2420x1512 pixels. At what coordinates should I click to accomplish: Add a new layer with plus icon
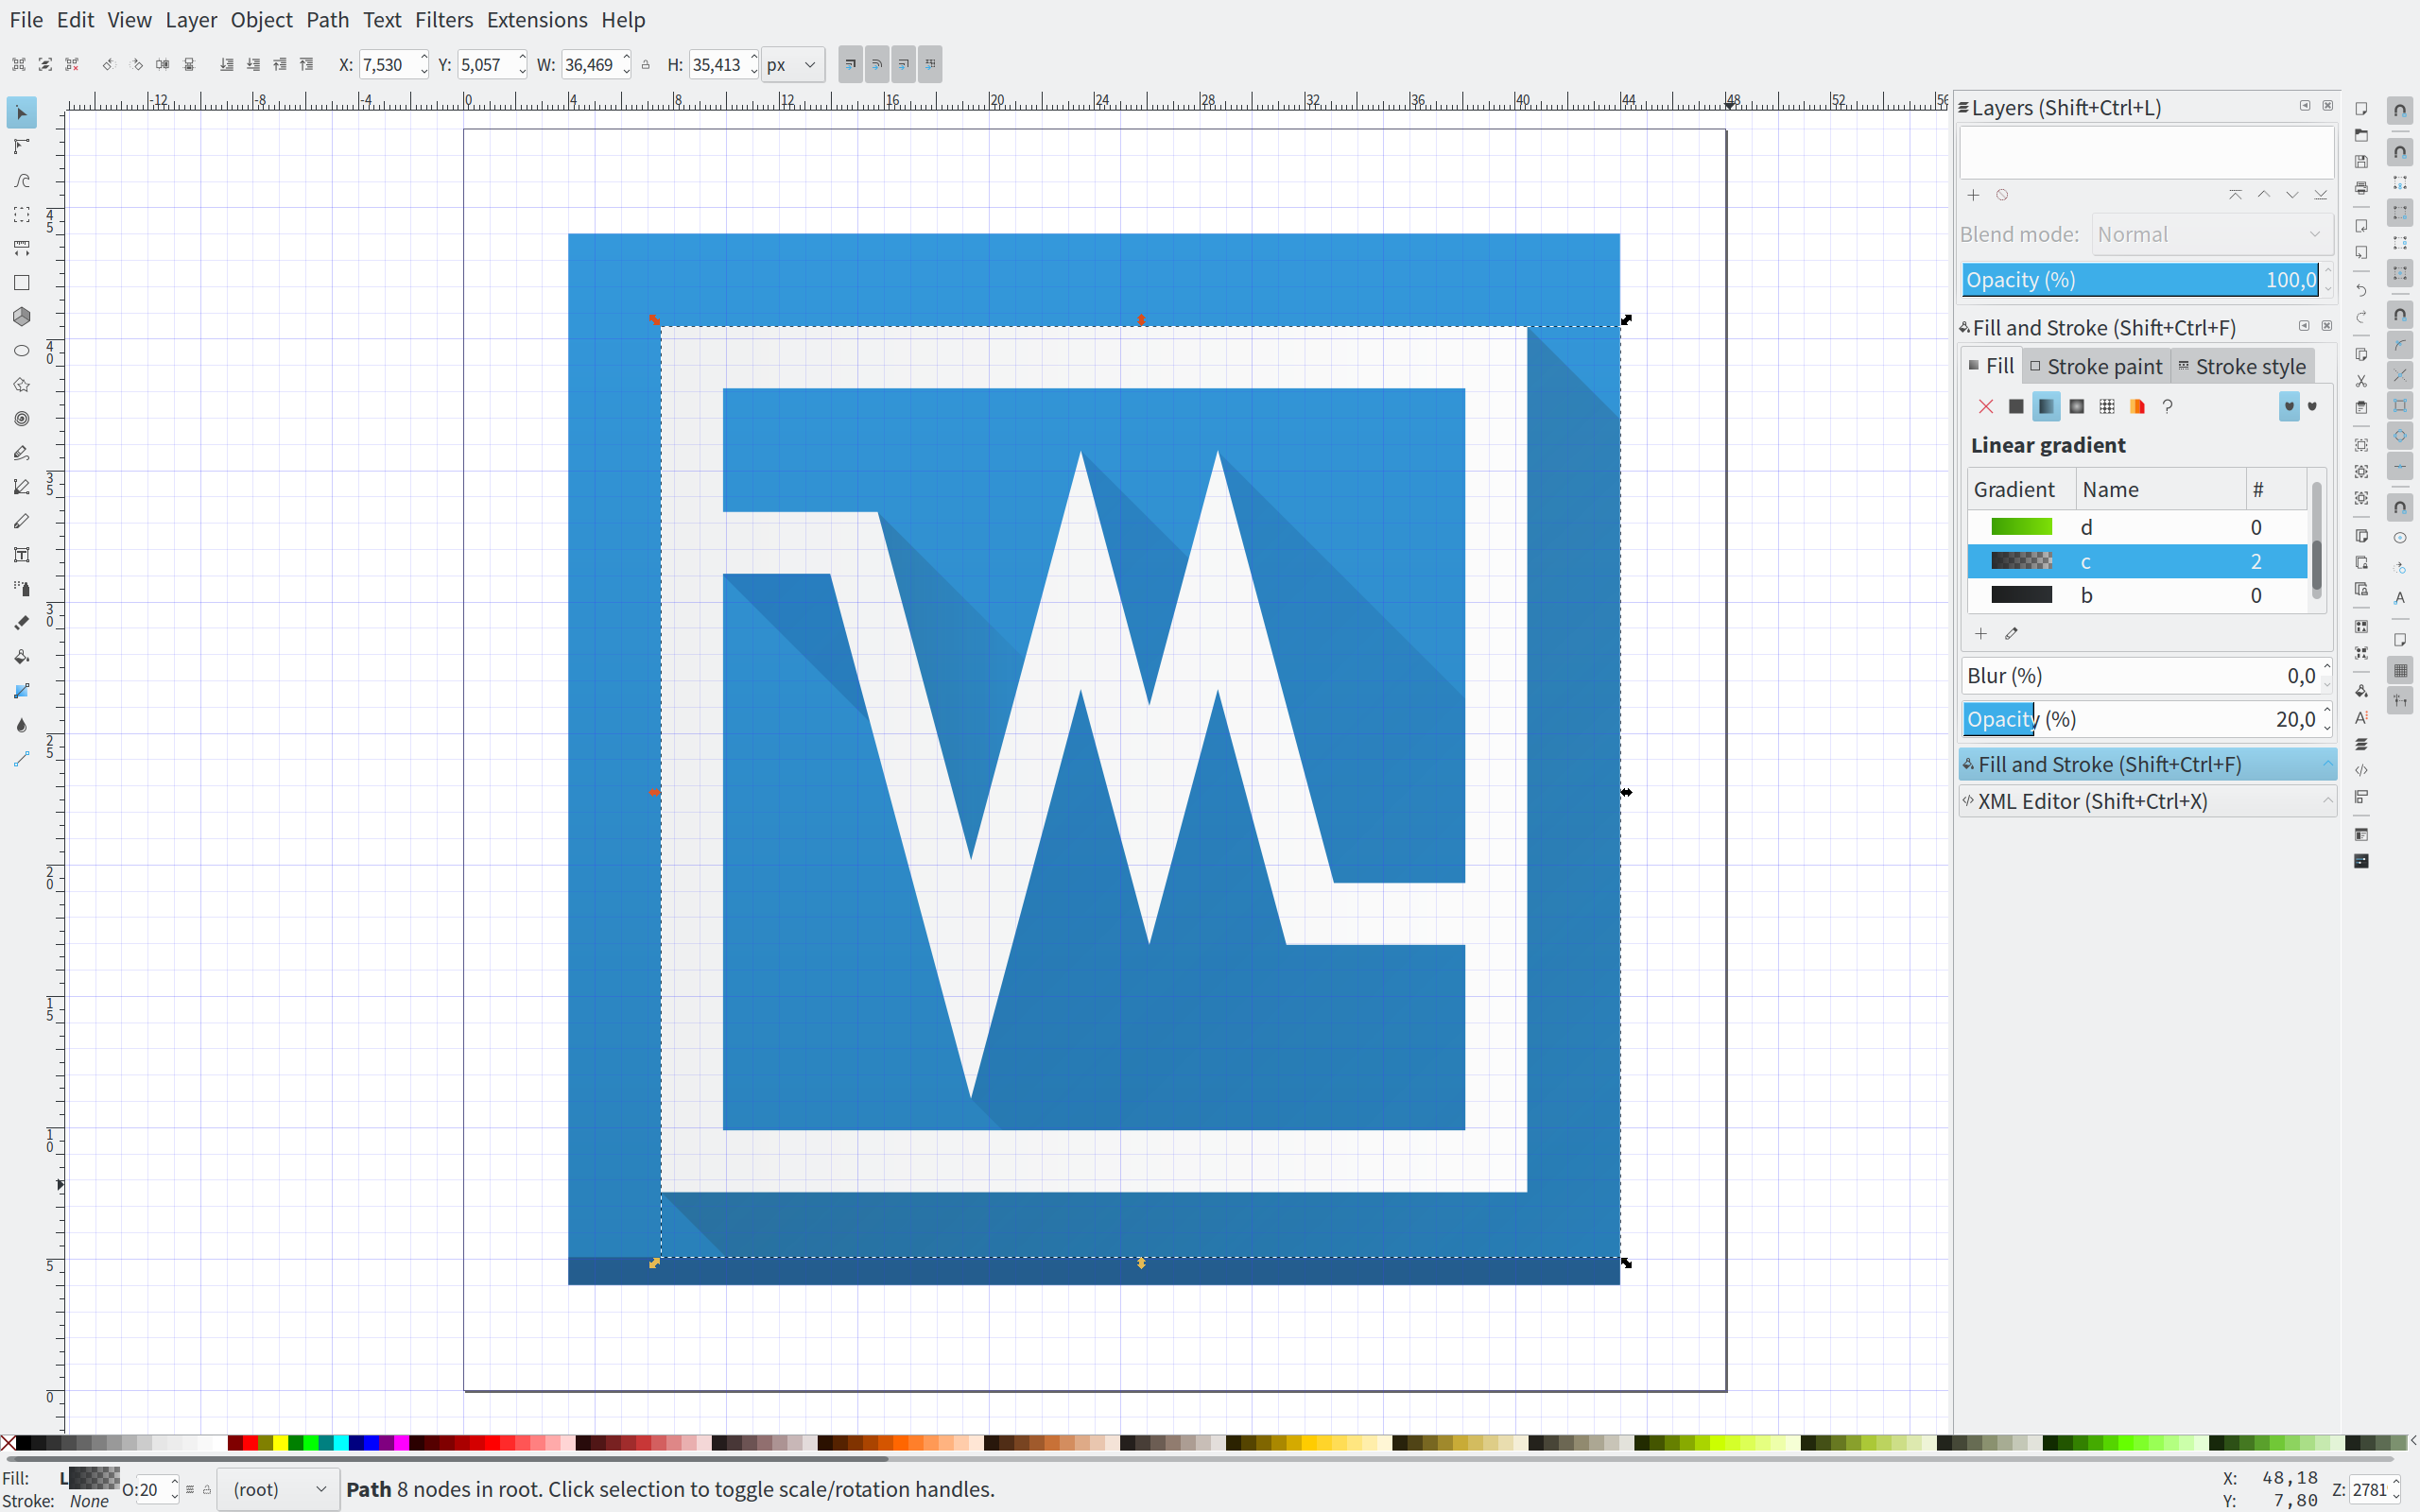coord(1973,195)
